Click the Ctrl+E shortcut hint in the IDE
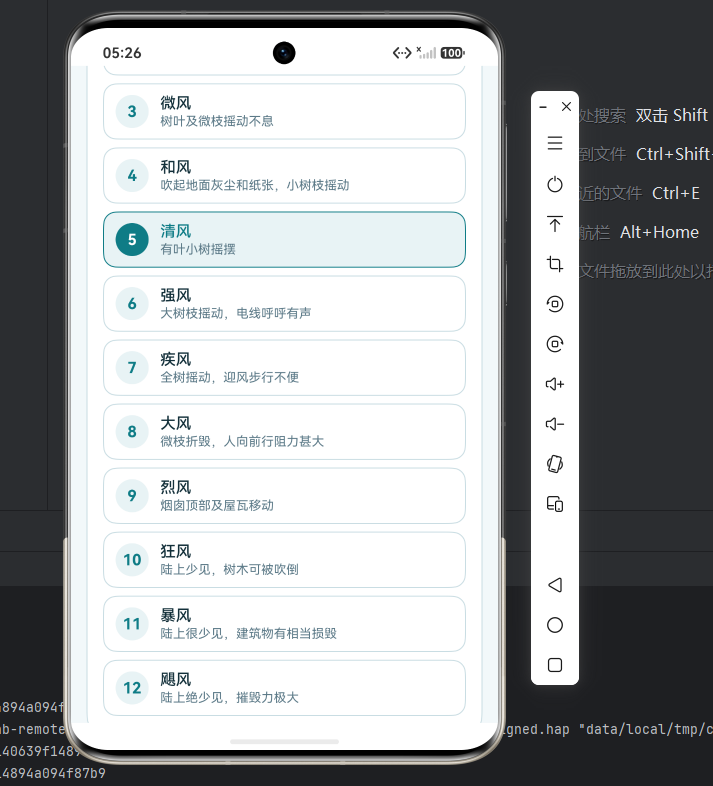 675,193
